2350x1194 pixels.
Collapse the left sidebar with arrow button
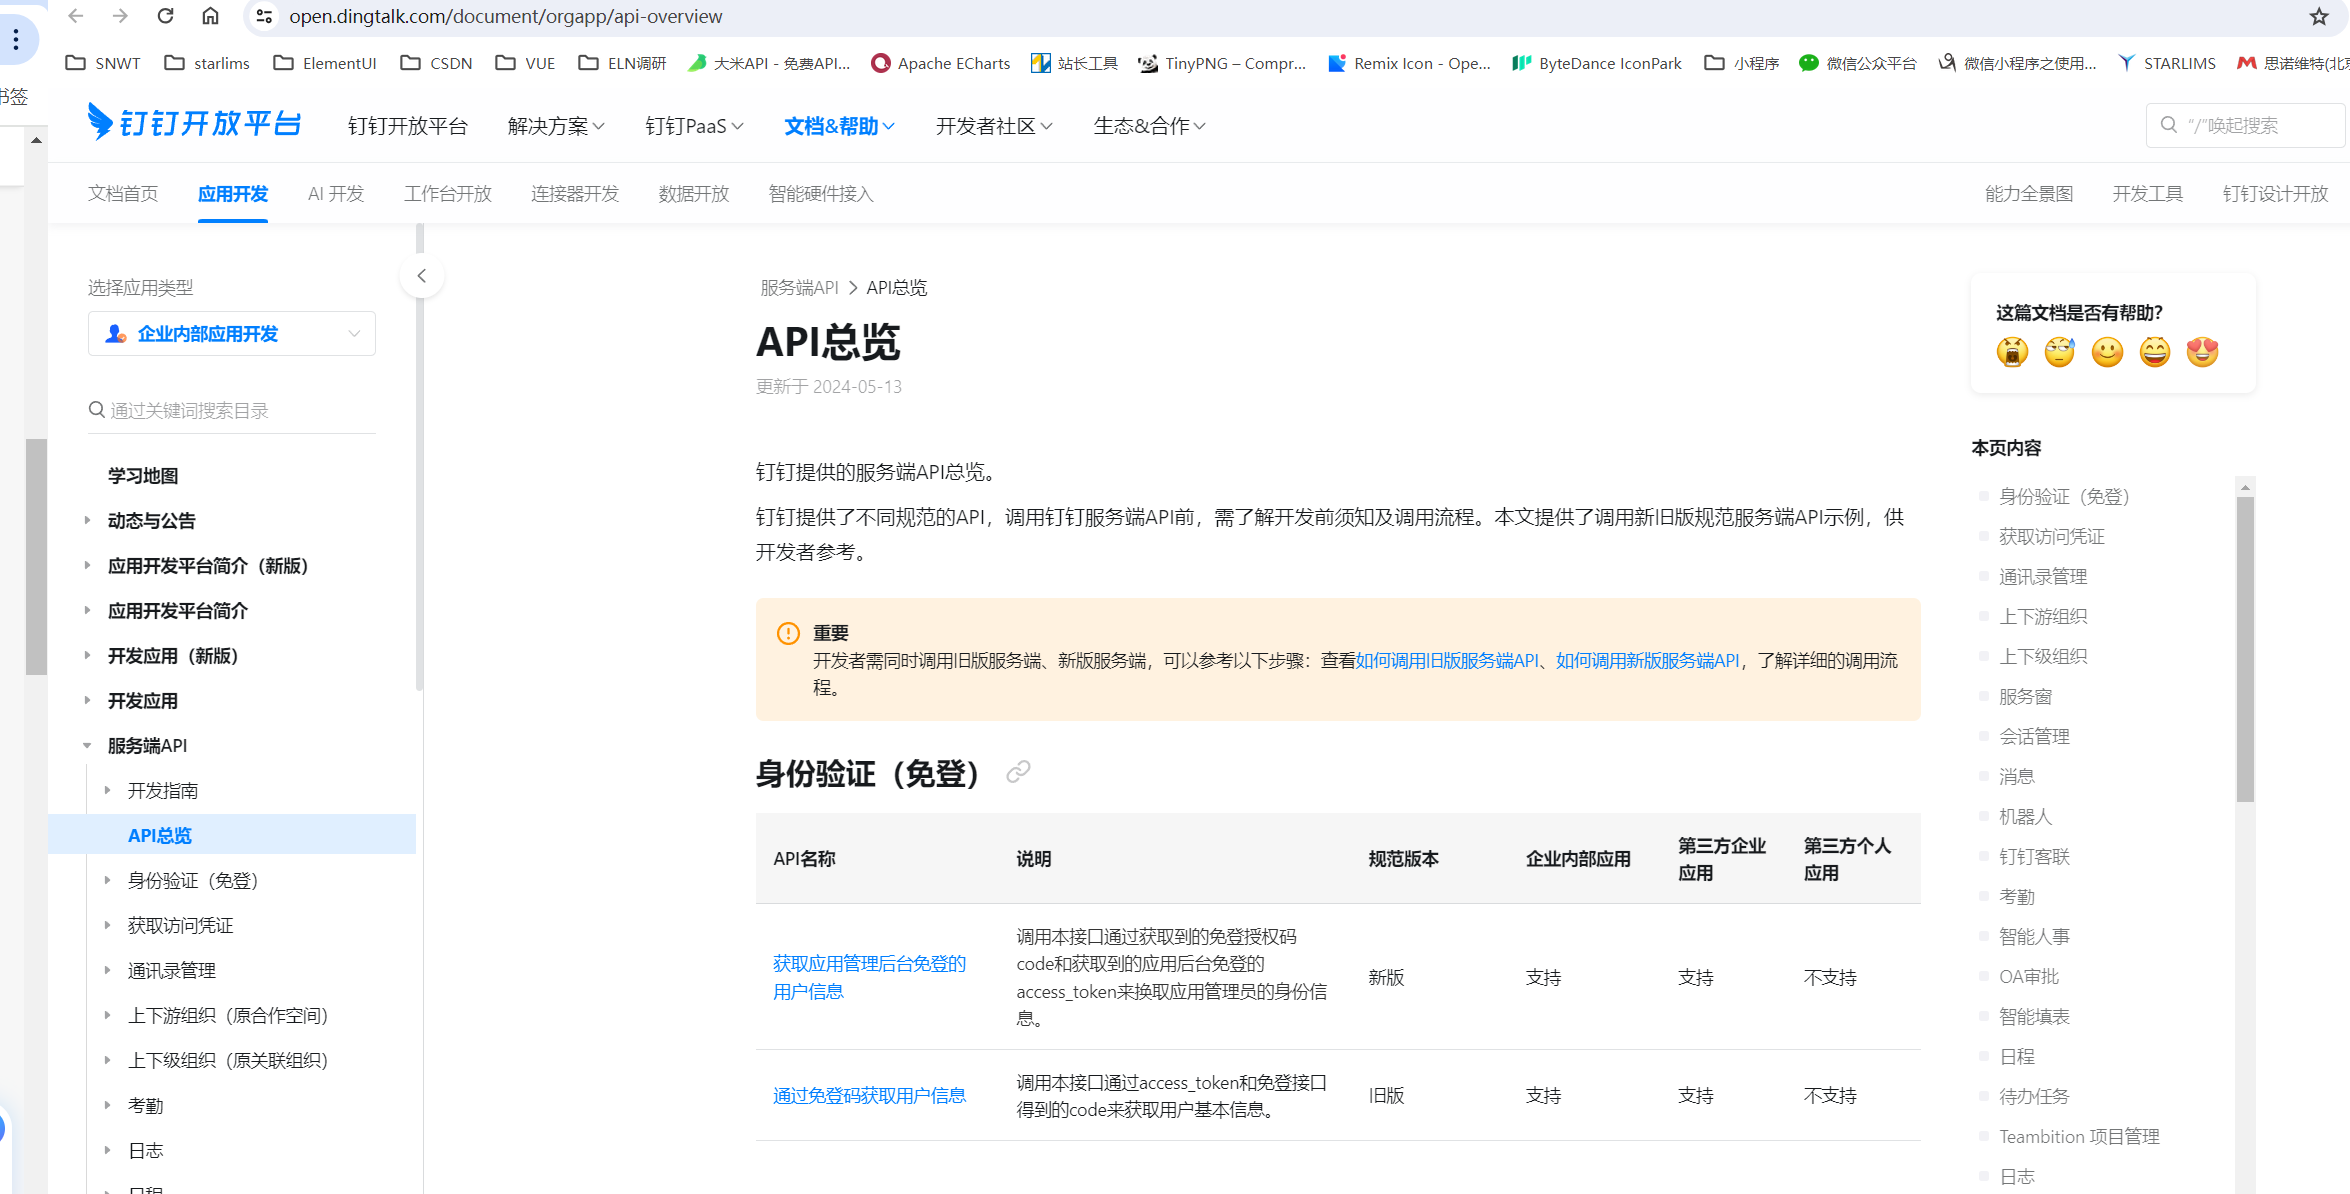pos(421,276)
